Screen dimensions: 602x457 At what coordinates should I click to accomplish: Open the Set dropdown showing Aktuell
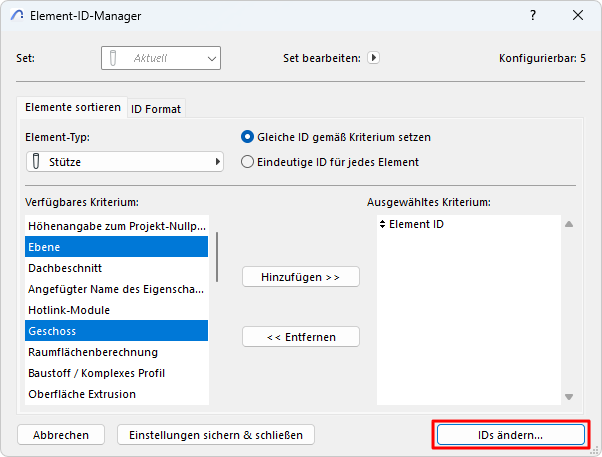160,58
